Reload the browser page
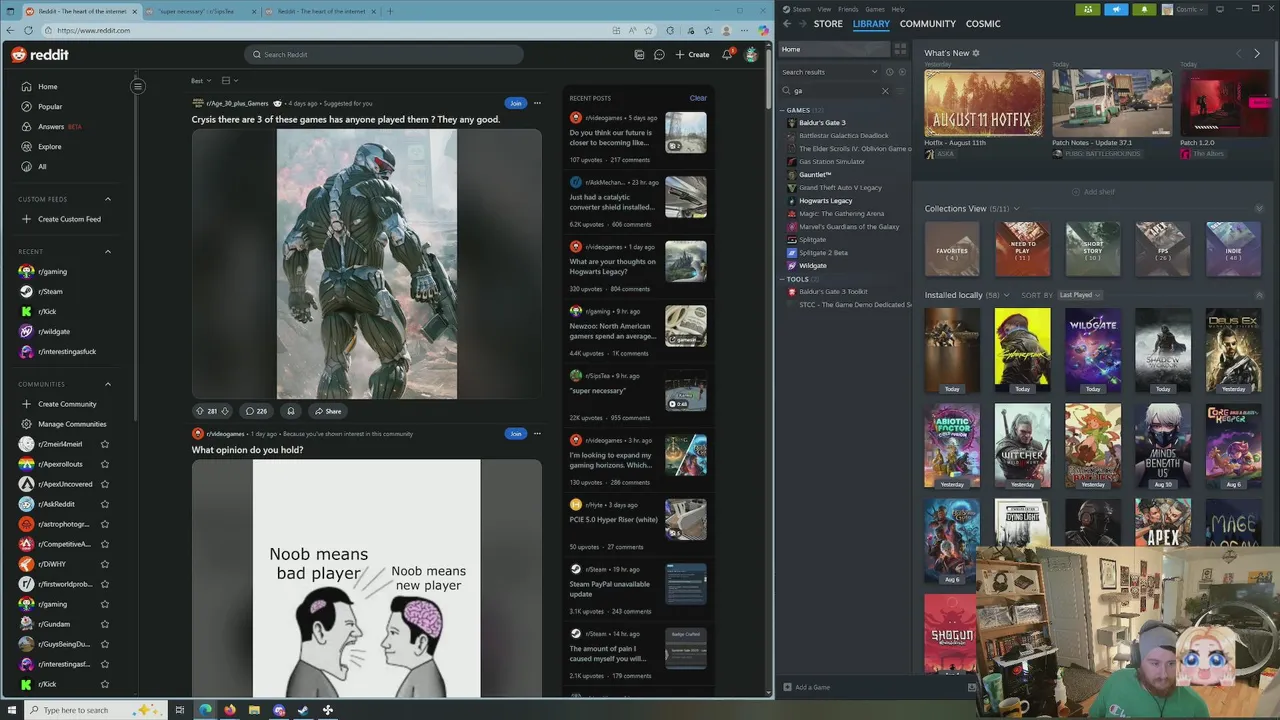The height and width of the screenshot is (720, 1280). pos(28,30)
